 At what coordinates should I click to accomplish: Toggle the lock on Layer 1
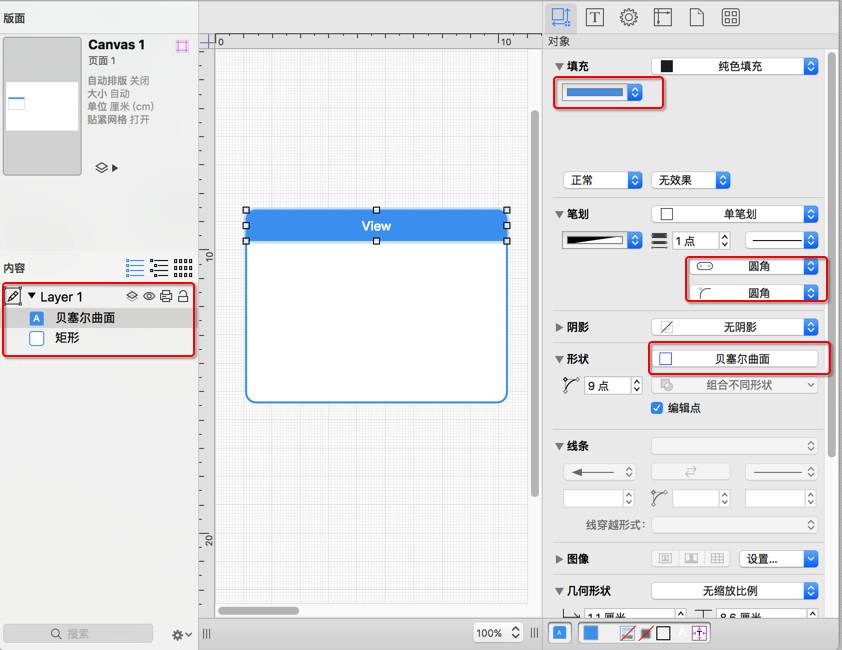183,296
